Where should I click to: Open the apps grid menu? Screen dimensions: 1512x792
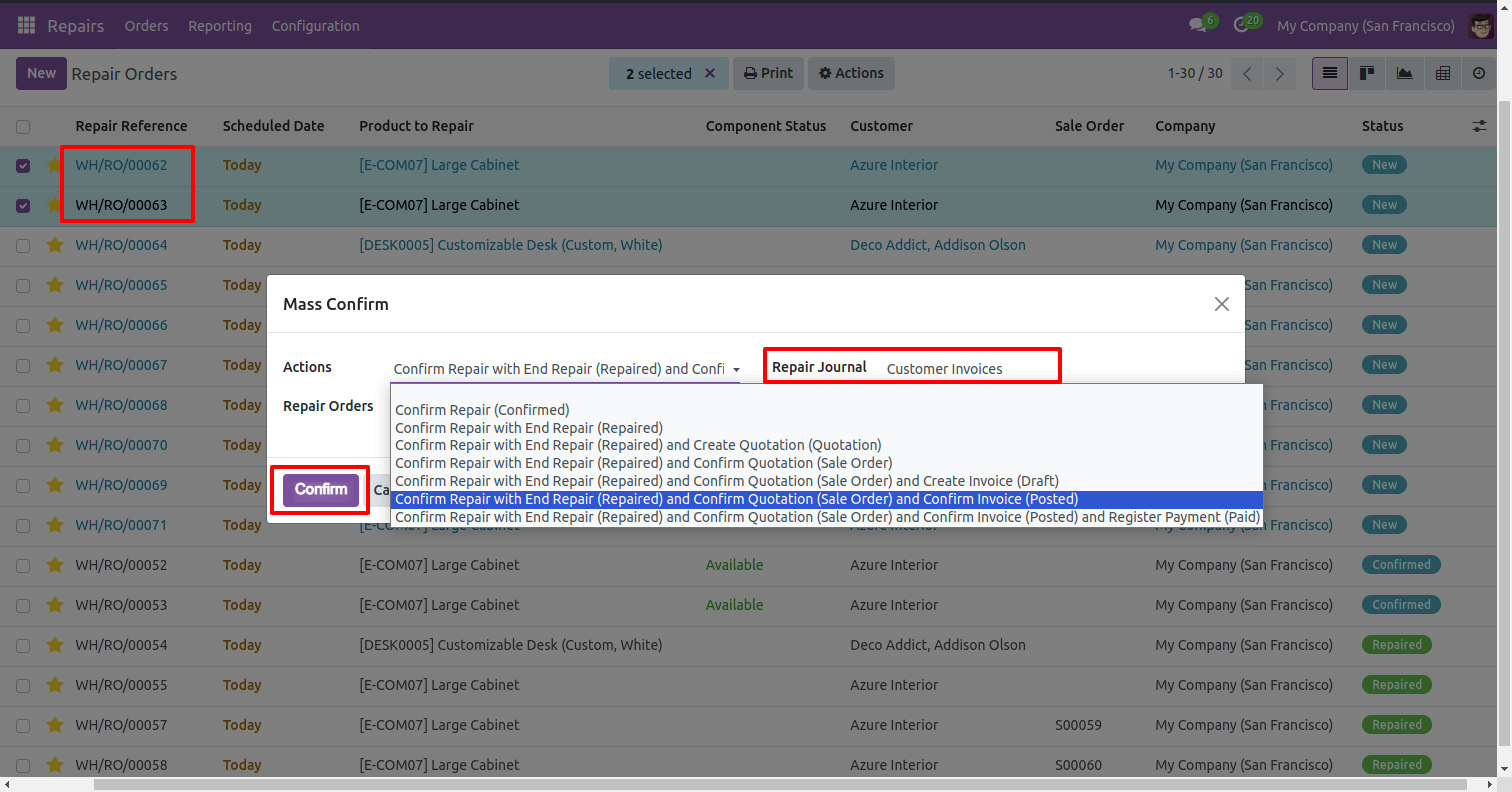coord(27,26)
